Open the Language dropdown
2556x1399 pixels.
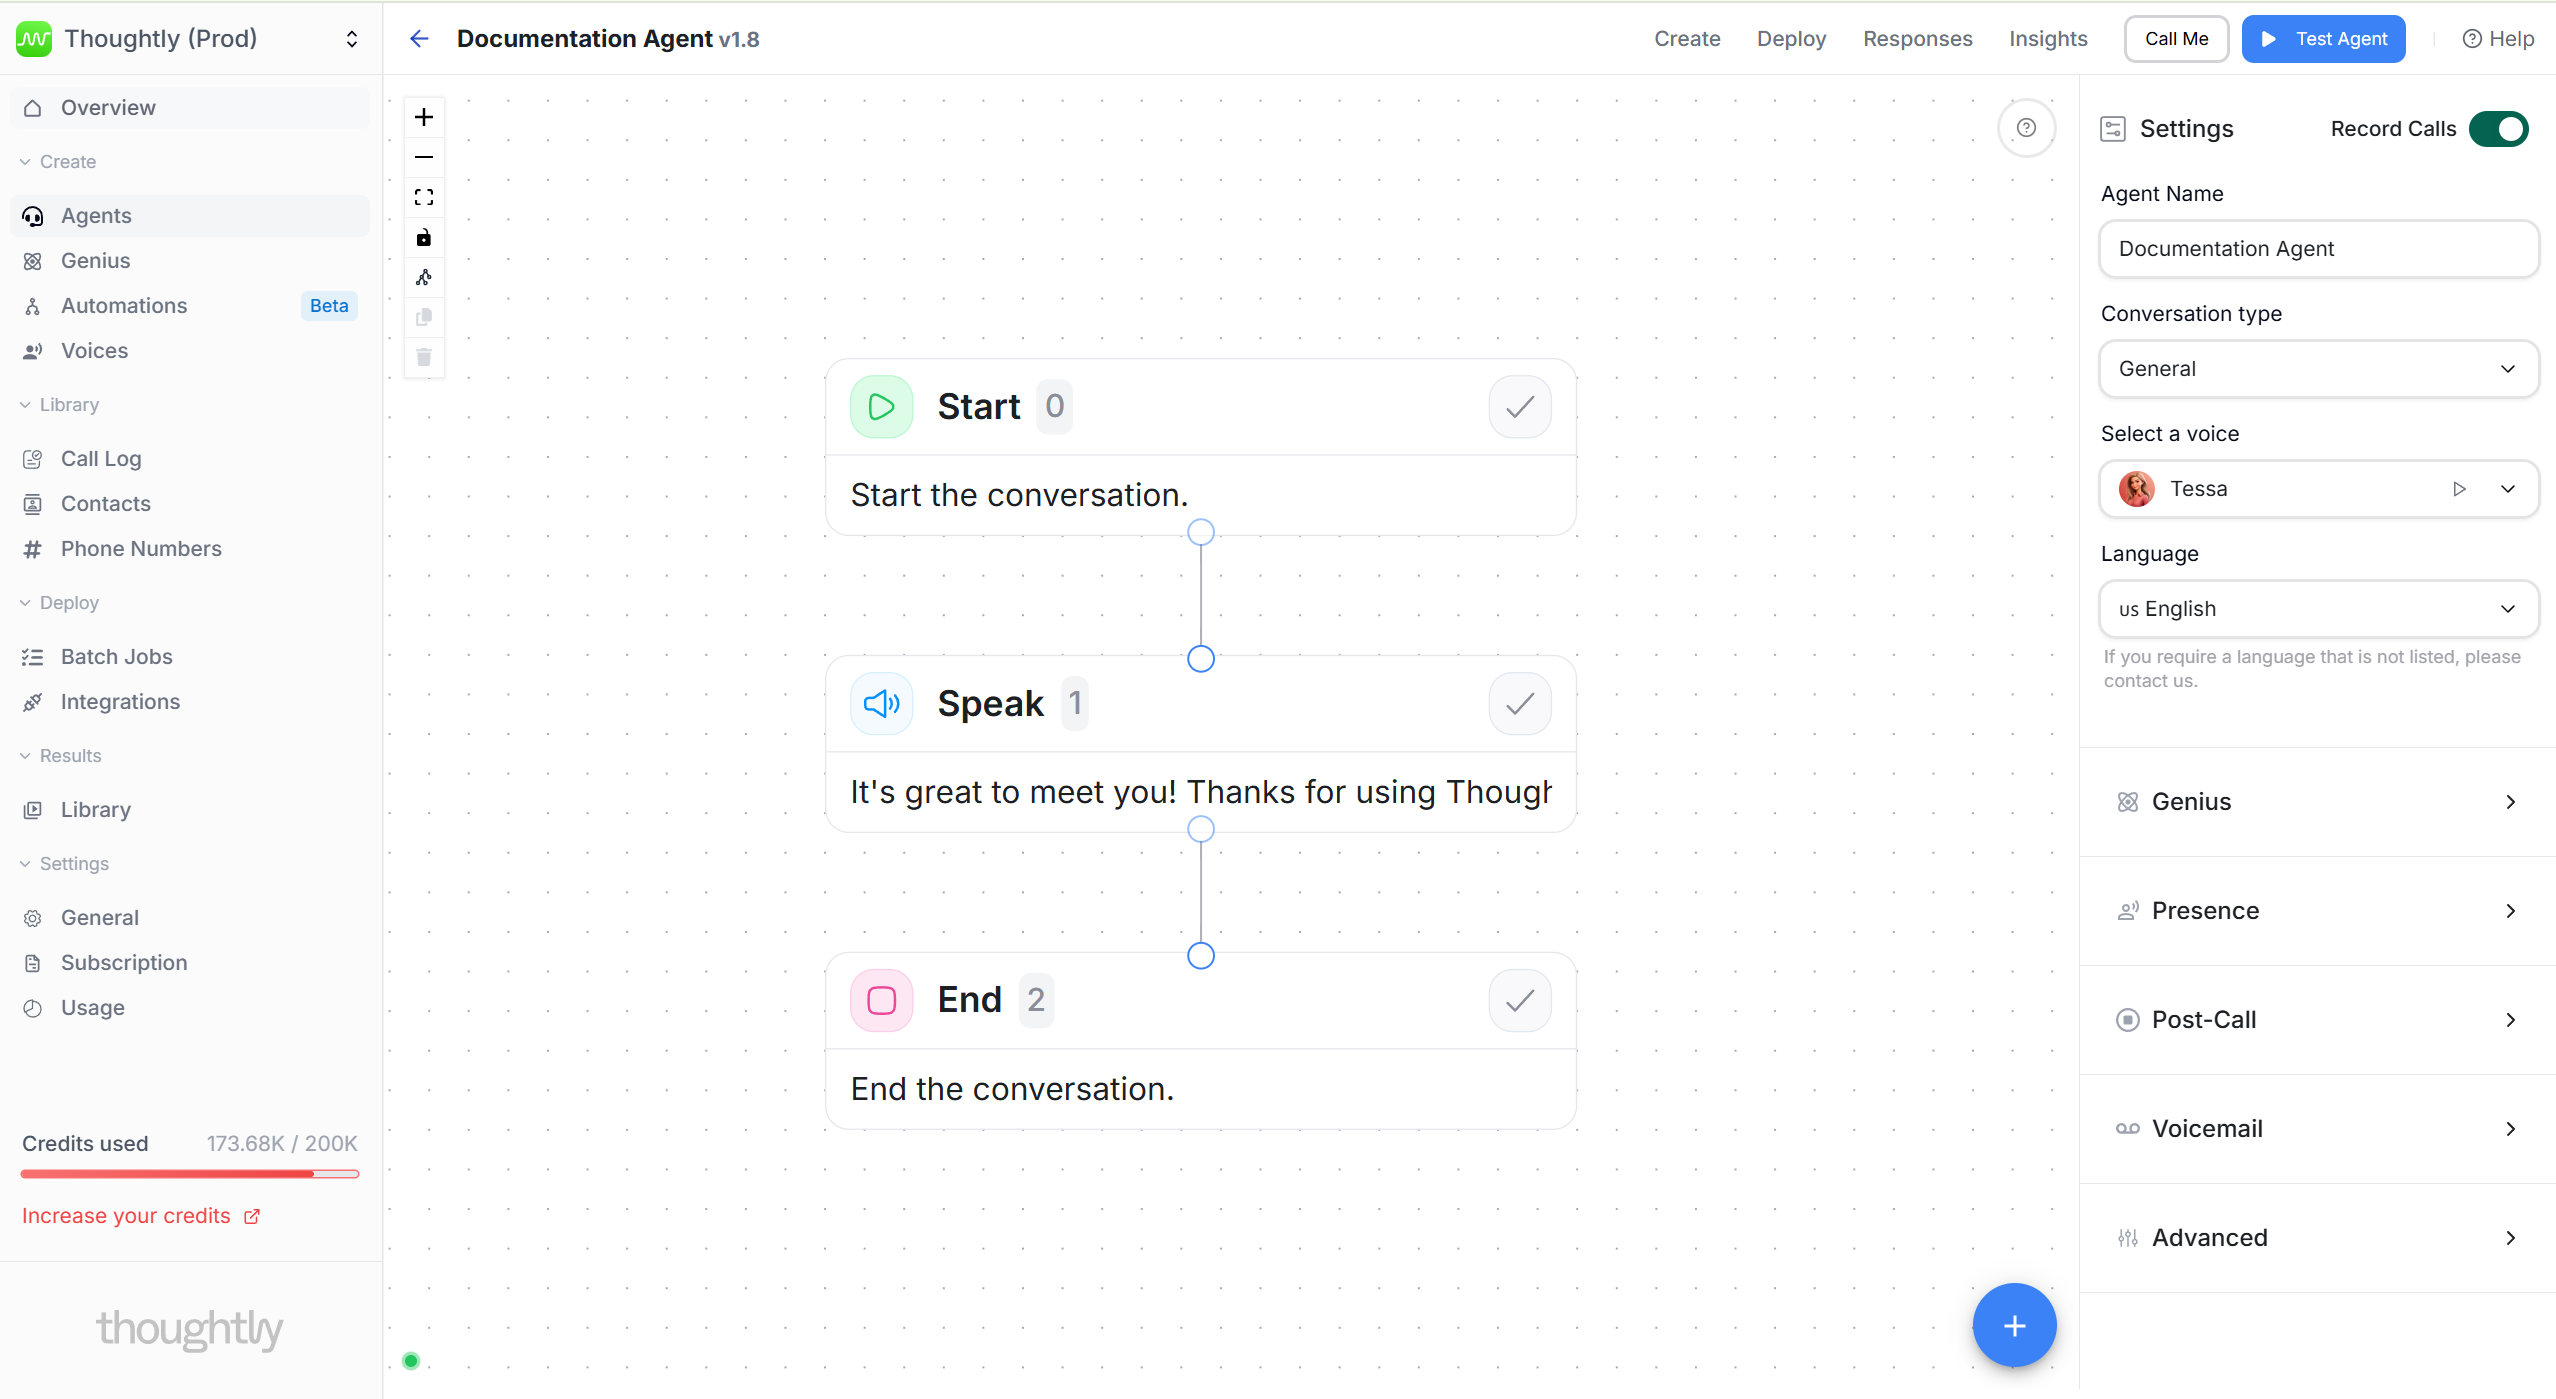2318,609
